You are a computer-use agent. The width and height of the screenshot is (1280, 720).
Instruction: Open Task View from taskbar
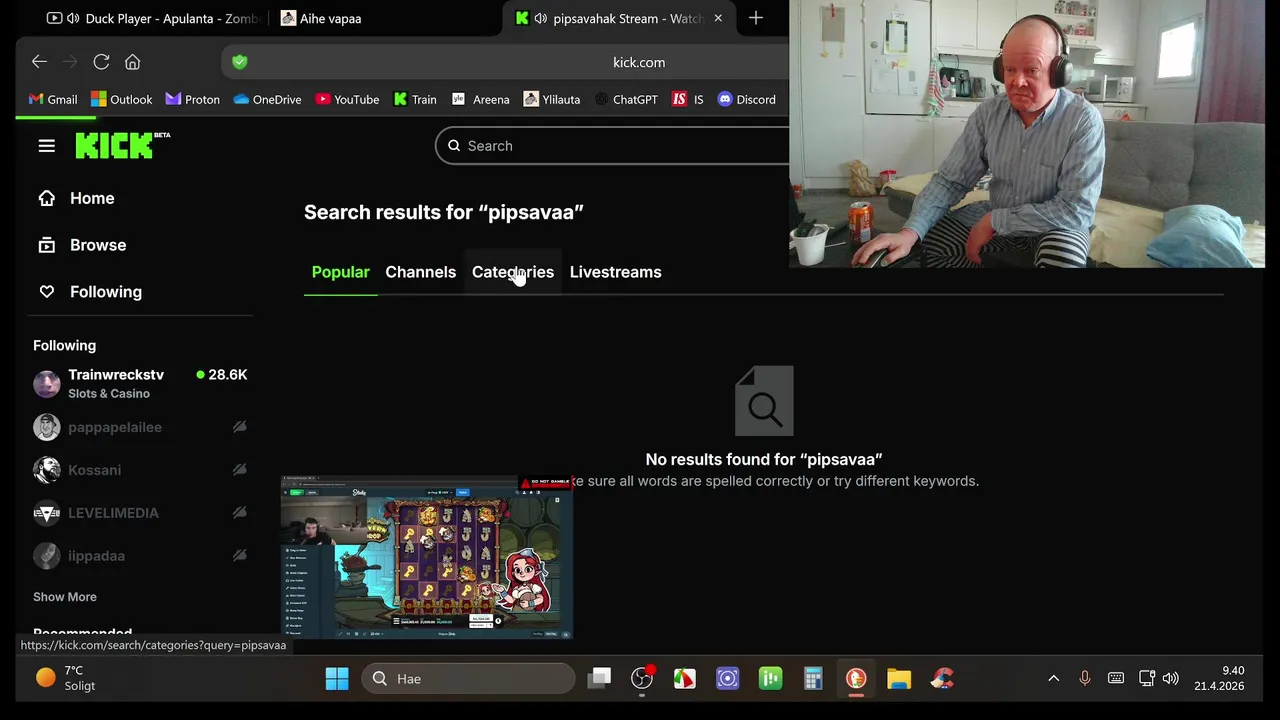tap(599, 679)
